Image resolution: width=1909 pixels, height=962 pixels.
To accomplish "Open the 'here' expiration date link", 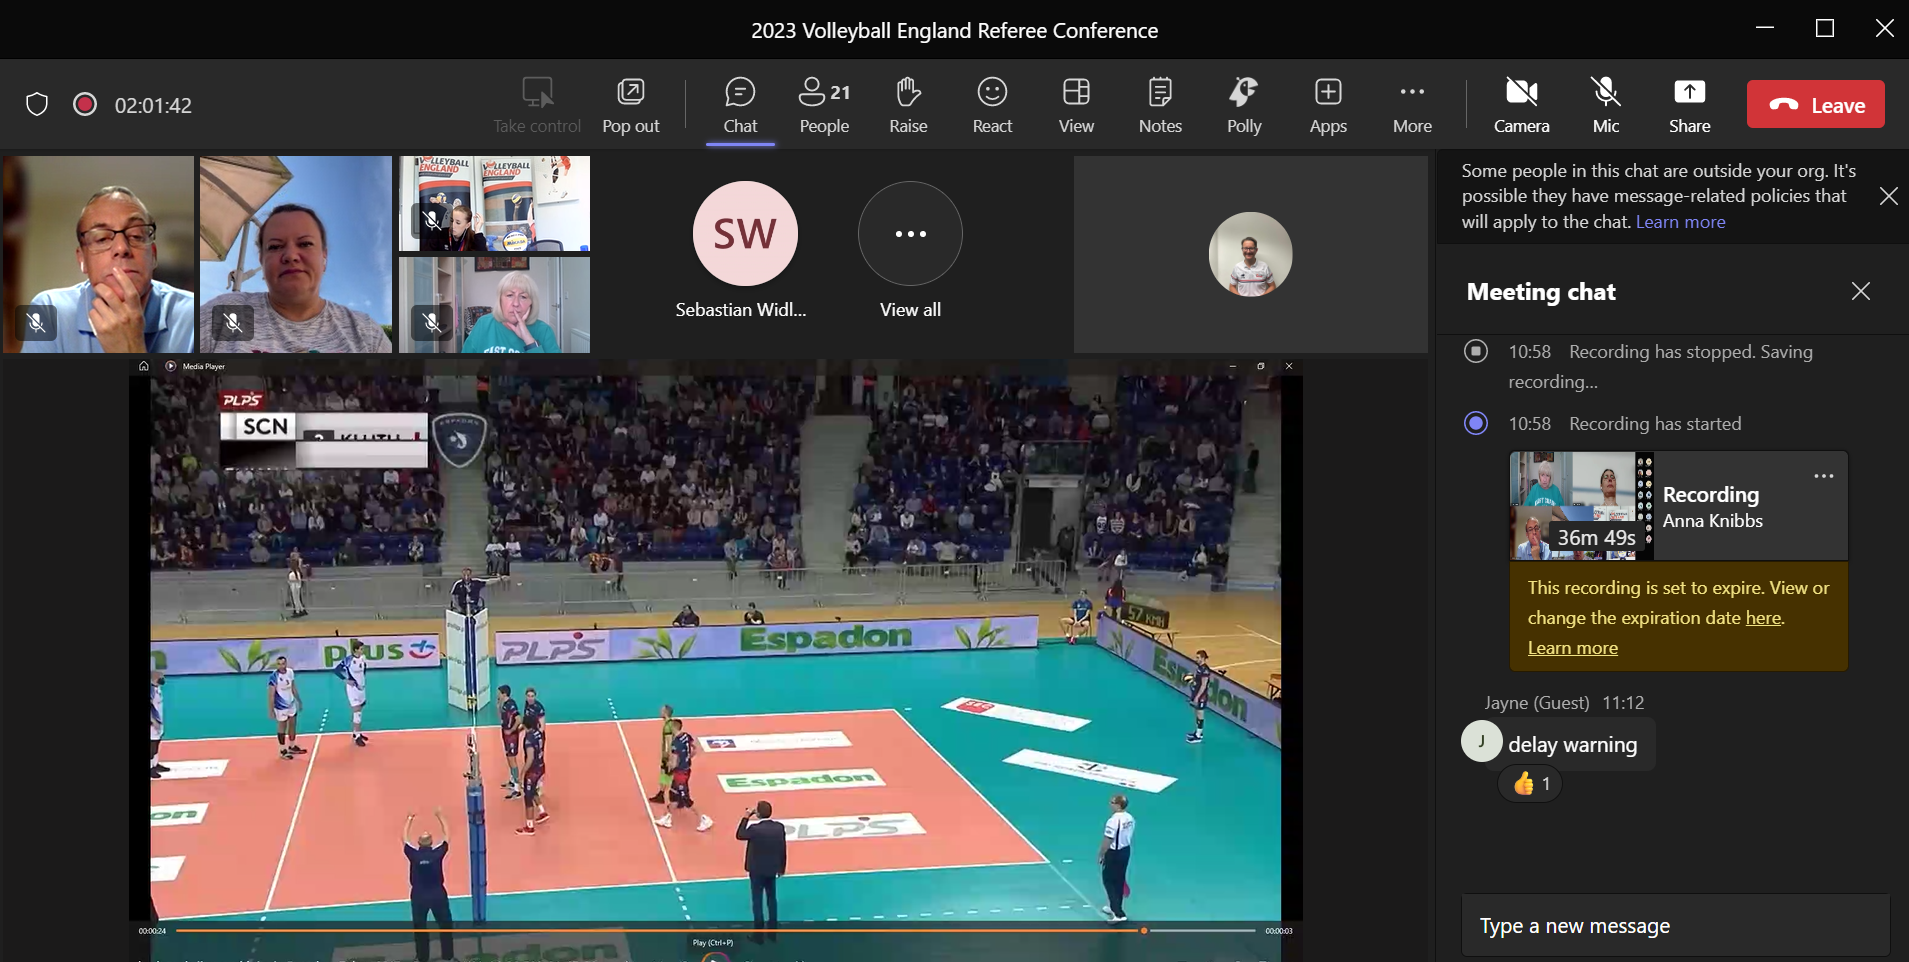I will tap(1763, 618).
